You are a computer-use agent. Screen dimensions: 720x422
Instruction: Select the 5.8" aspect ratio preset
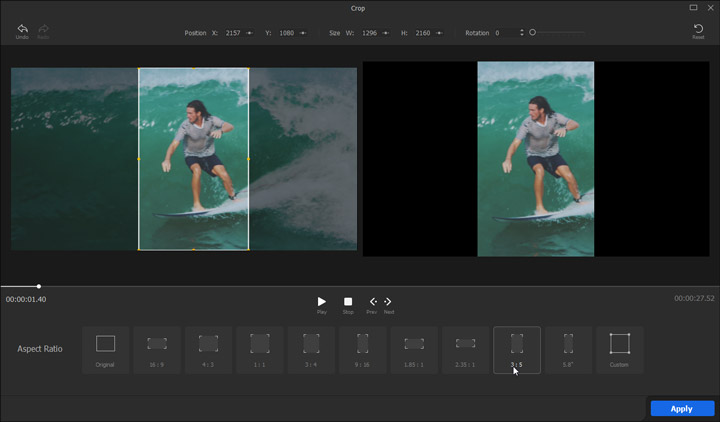[x=568, y=350]
